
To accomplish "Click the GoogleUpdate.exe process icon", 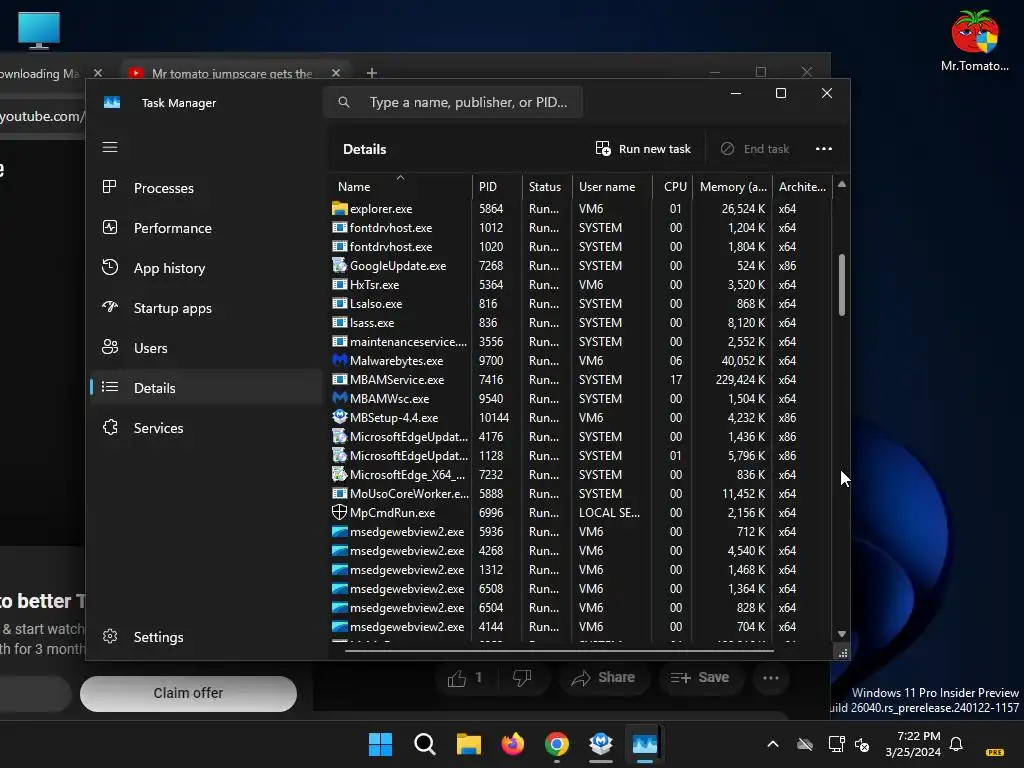I will pyautogui.click(x=340, y=265).
